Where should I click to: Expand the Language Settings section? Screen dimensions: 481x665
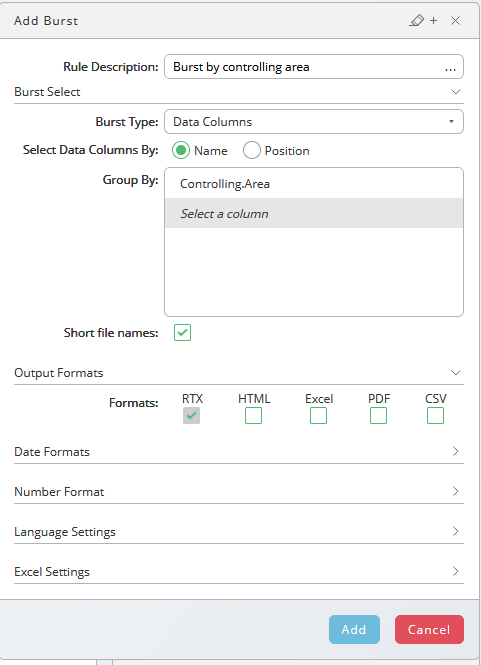(239, 532)
